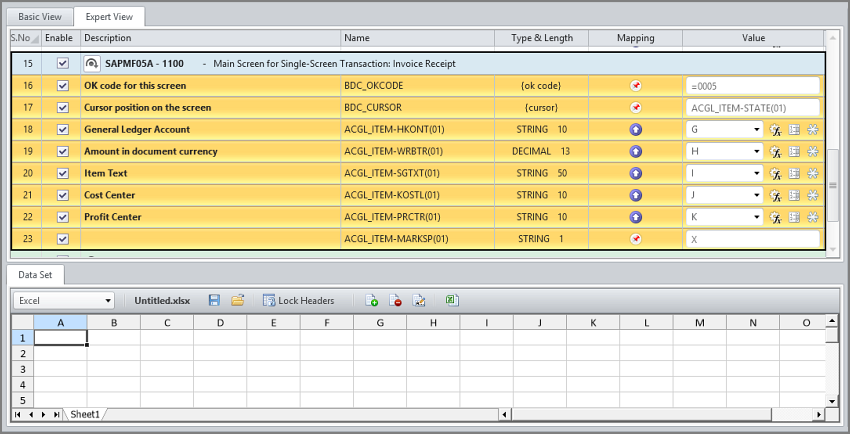Disable the General Ledger Account checkbox
This screenshot has width=850, height=434.
tap(63, 130)
